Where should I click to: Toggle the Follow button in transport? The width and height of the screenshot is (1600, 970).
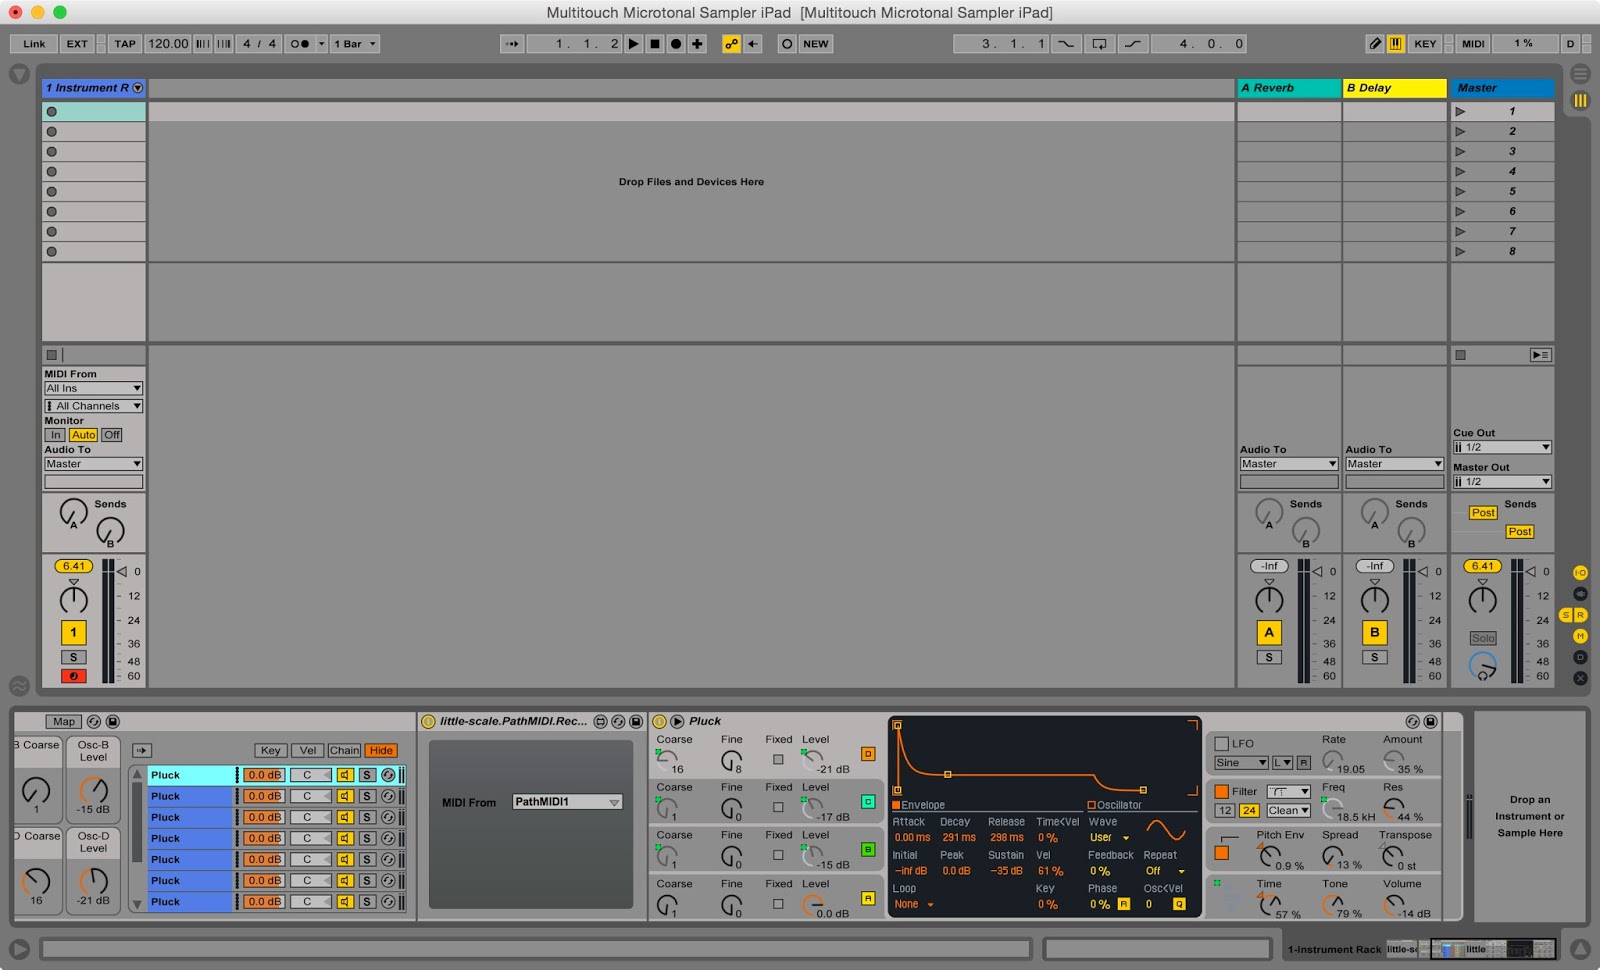click(512, 44)
